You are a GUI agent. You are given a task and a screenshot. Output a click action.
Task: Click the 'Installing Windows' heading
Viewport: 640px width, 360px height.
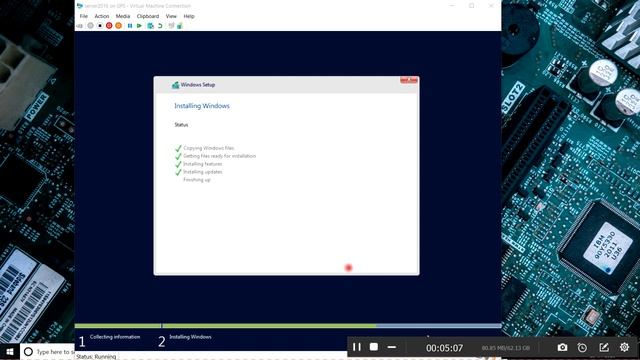(202, 106)
